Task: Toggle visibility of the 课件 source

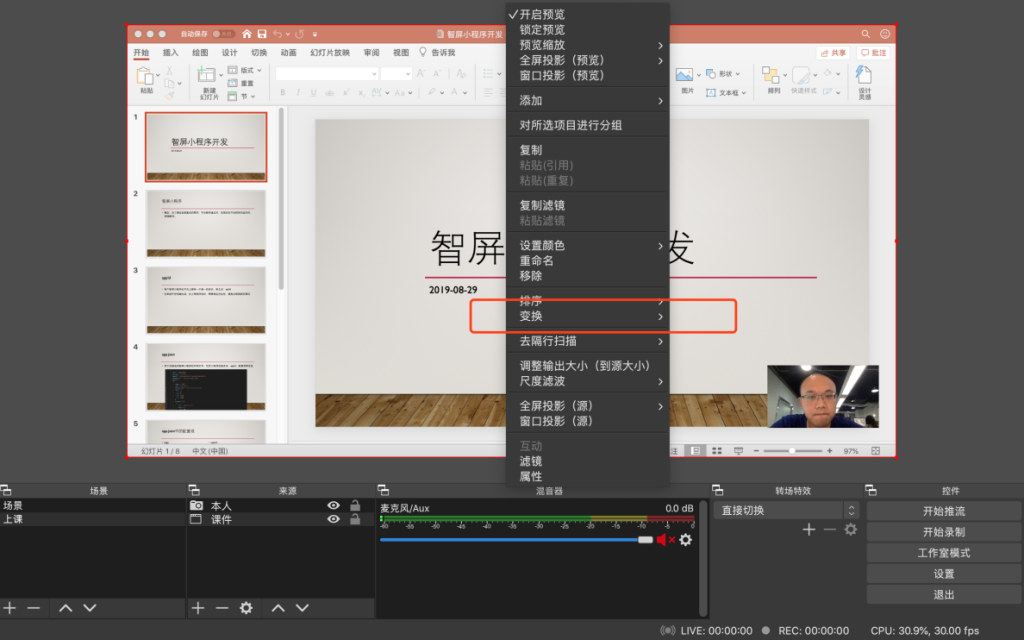Action: pos(334,520)
